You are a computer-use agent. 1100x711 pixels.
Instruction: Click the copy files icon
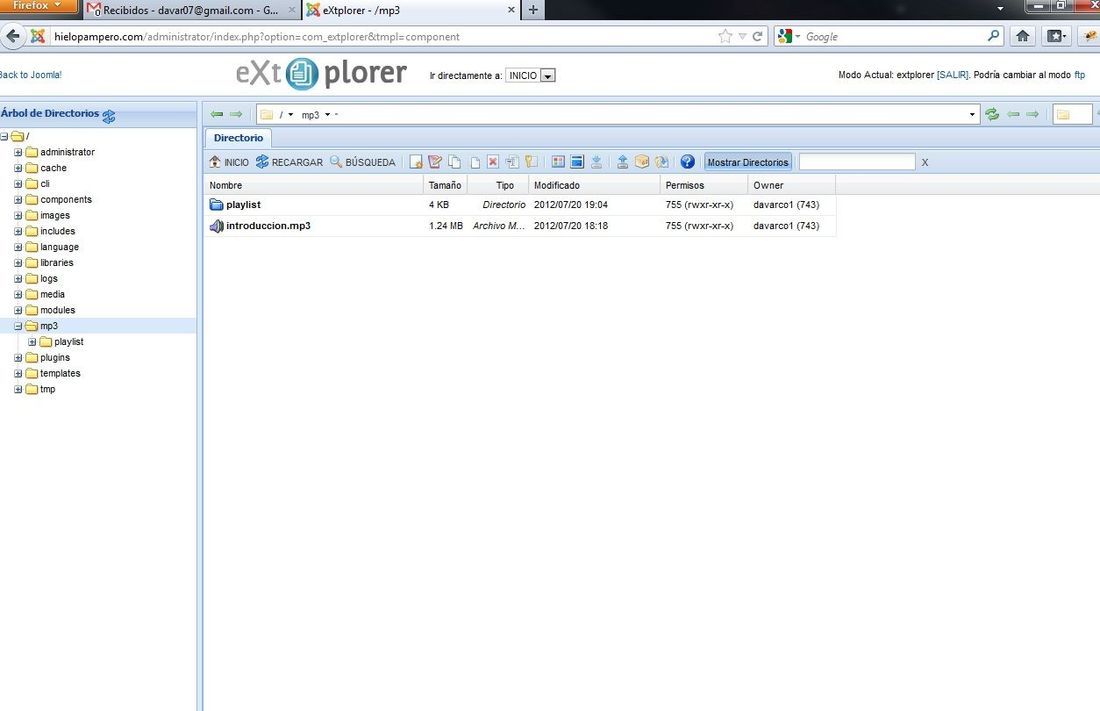[x=455, y=162]
